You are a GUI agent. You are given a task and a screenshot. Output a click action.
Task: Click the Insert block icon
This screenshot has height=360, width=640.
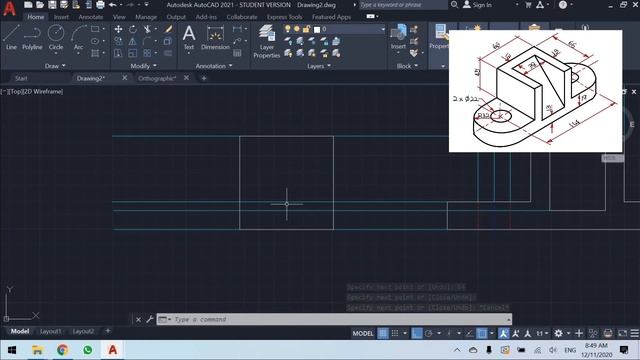pos(398,37)
